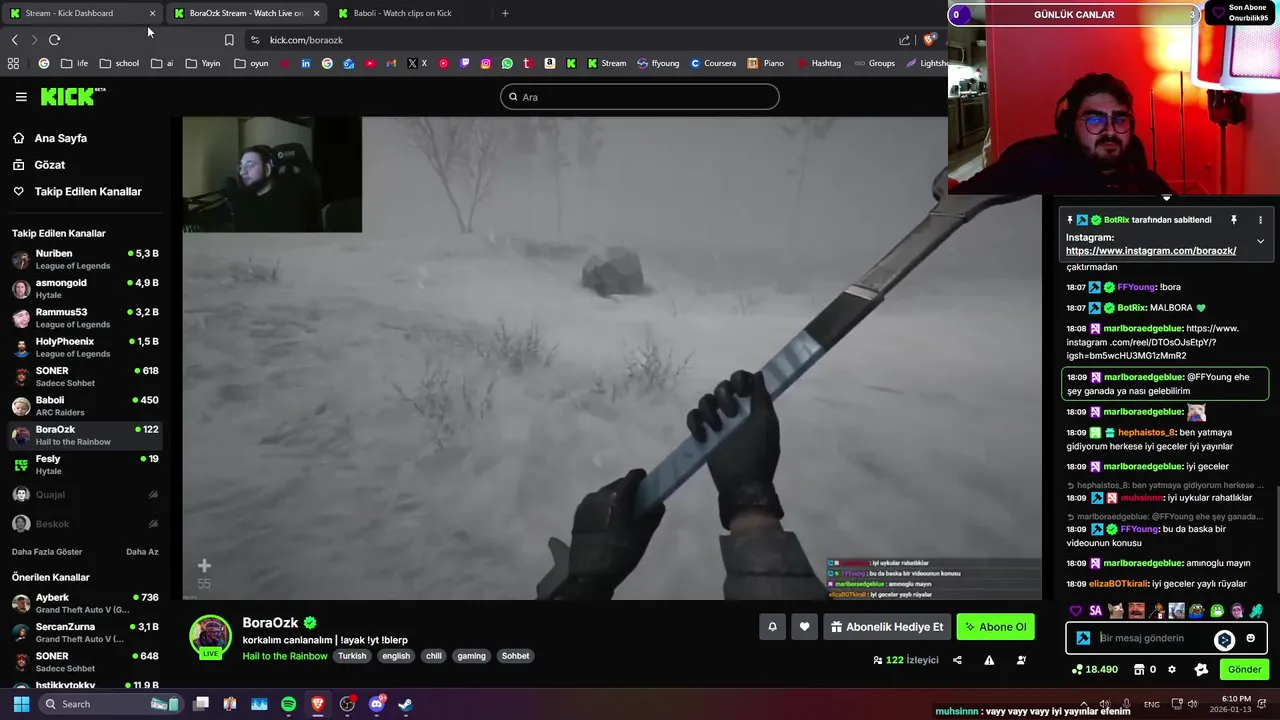This screenshot has height=720, width=1280.
Task: Click the report warning triangle icon
Action: 989,660
